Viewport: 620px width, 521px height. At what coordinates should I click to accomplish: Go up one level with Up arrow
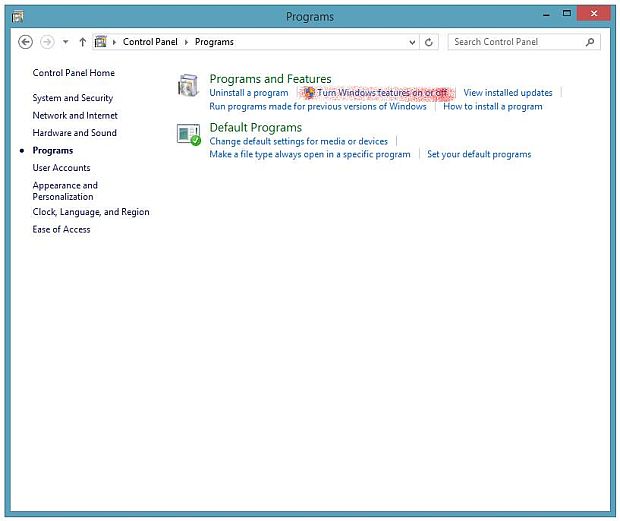(x=82, y=42)
